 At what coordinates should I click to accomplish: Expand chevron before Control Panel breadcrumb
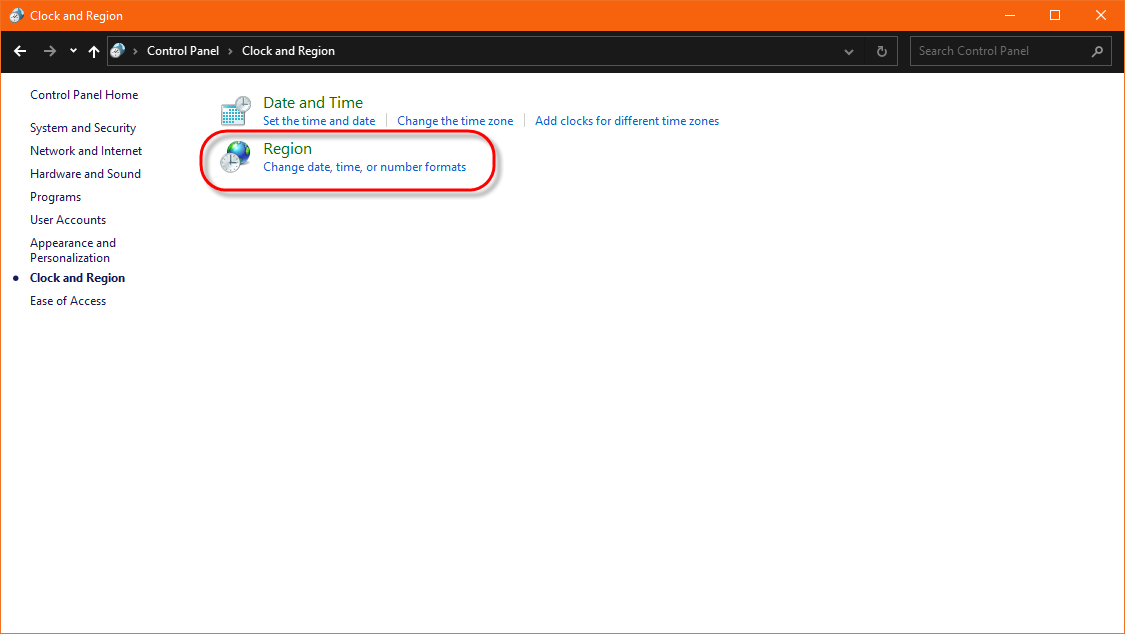135,52
